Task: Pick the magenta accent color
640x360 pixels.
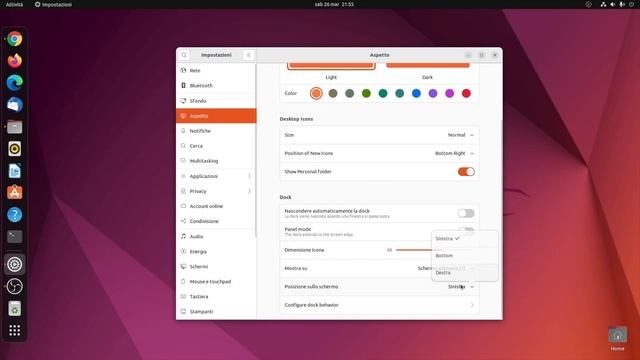Action: pos(449,93)
